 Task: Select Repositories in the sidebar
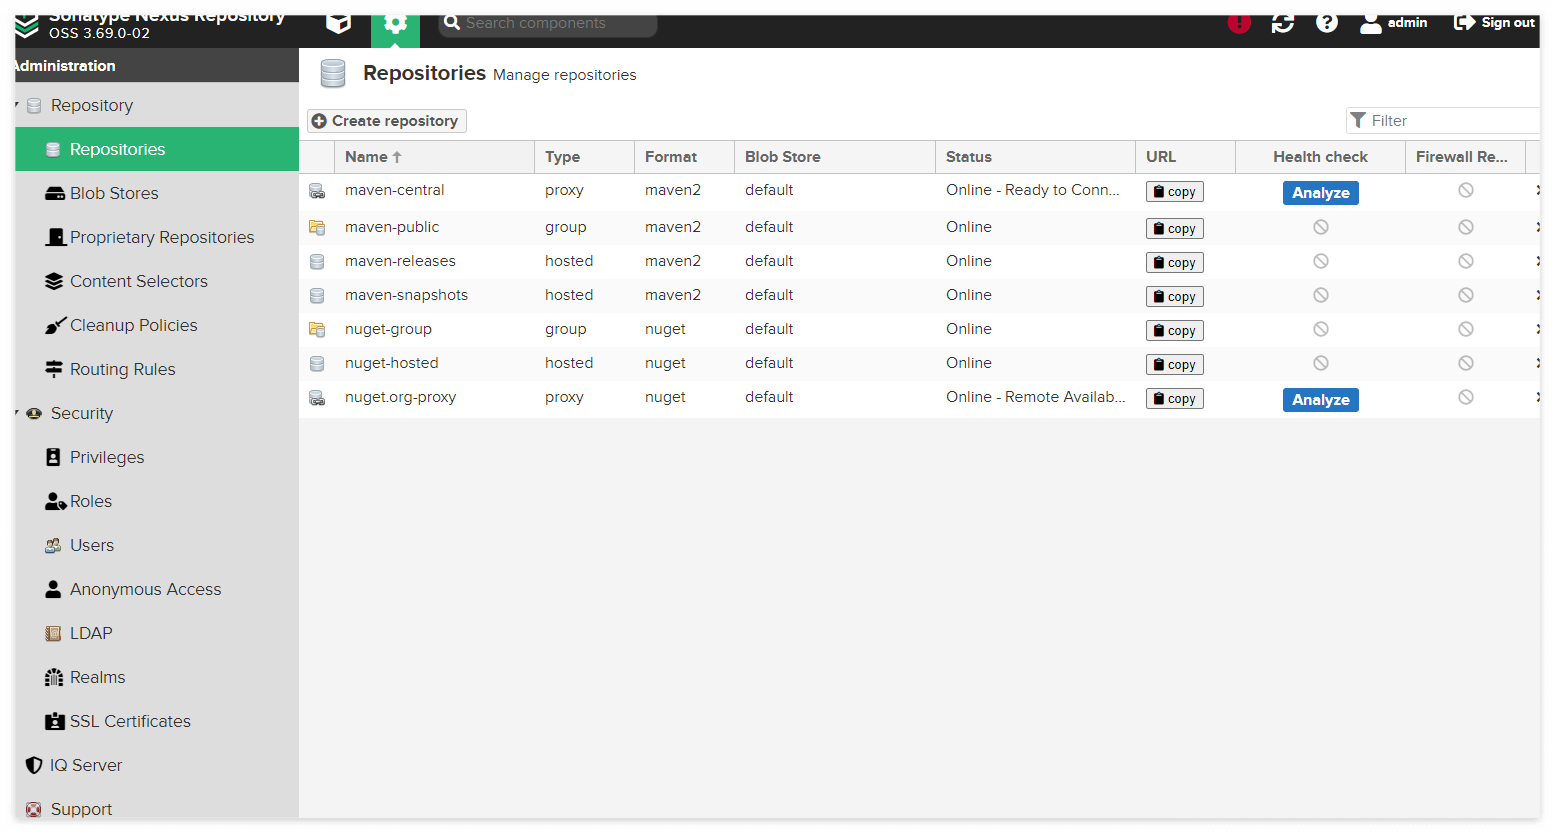tap(157, 149)
